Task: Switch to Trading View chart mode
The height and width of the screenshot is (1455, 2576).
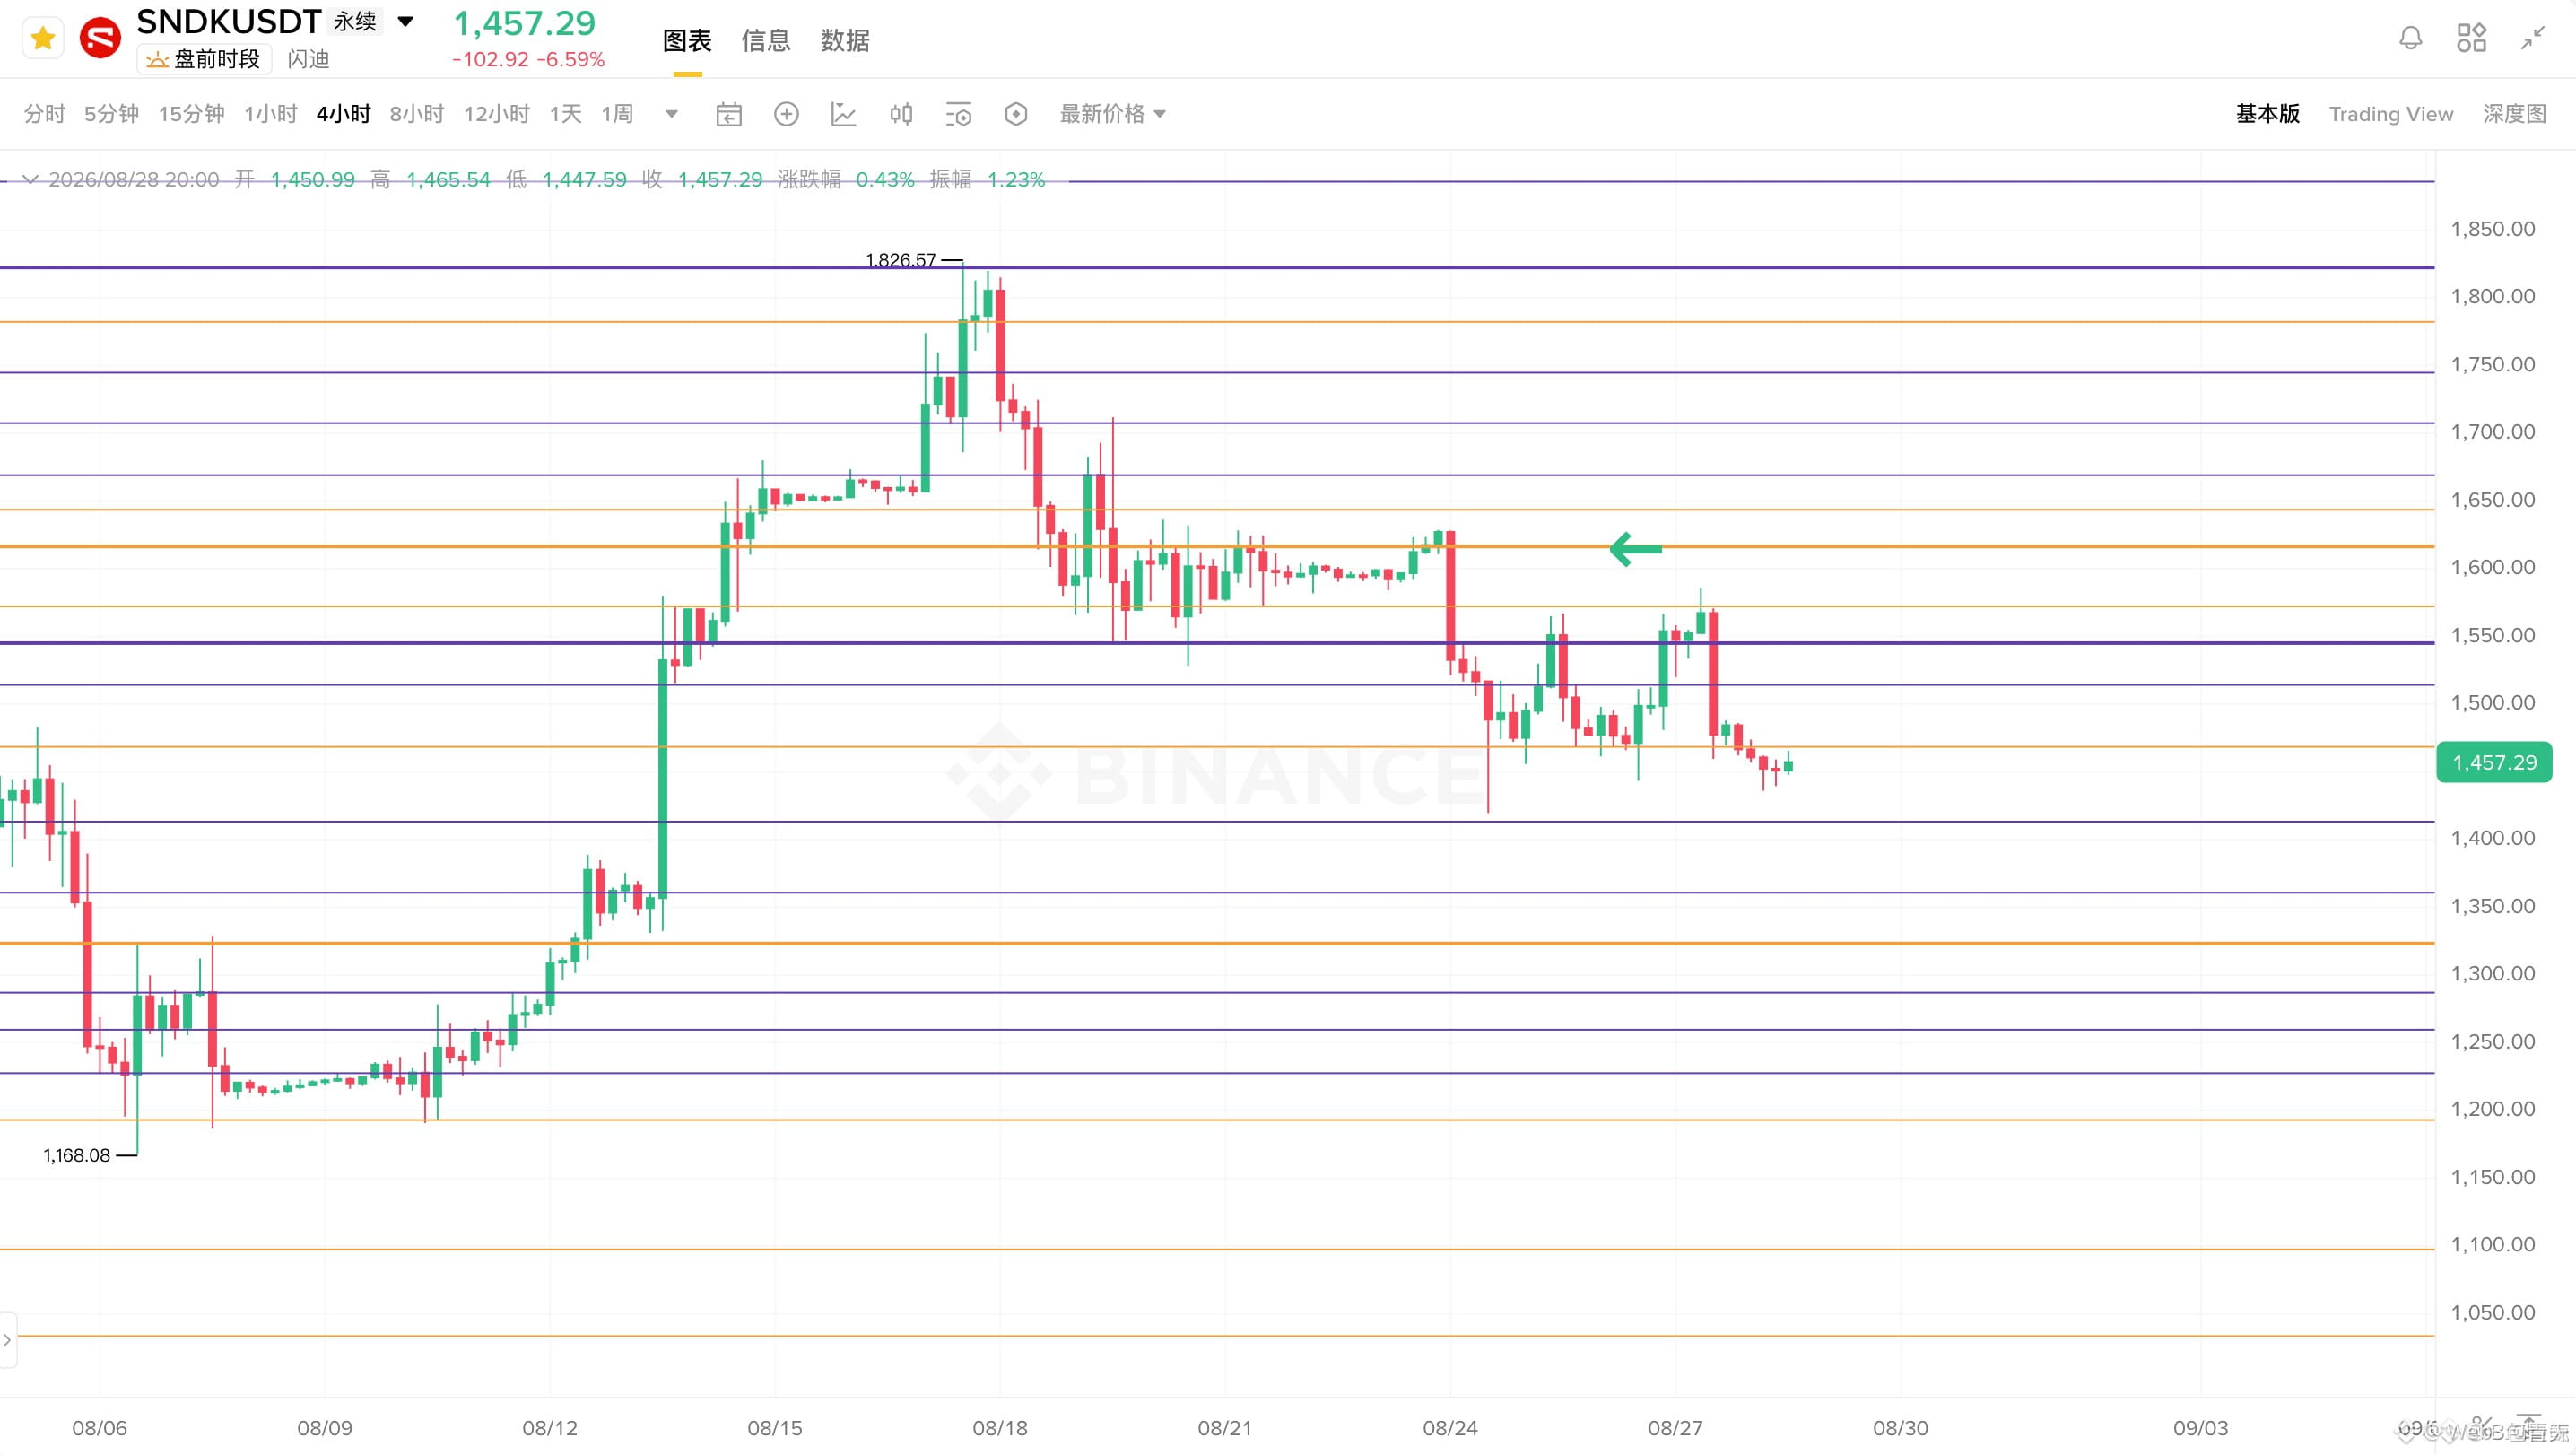Action: point(2391,114)
